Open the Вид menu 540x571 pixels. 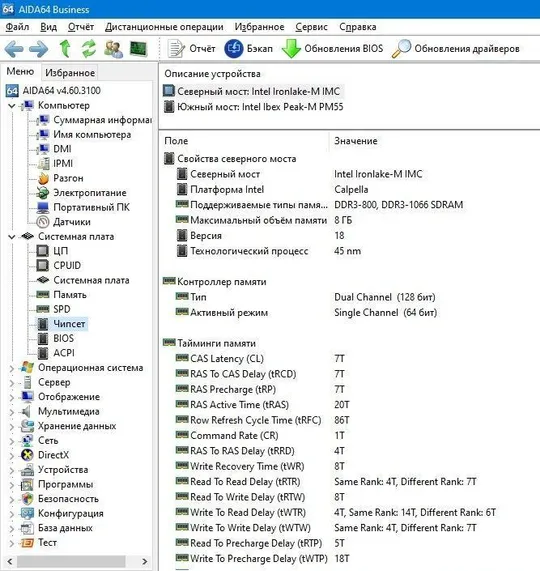point(48,27)
